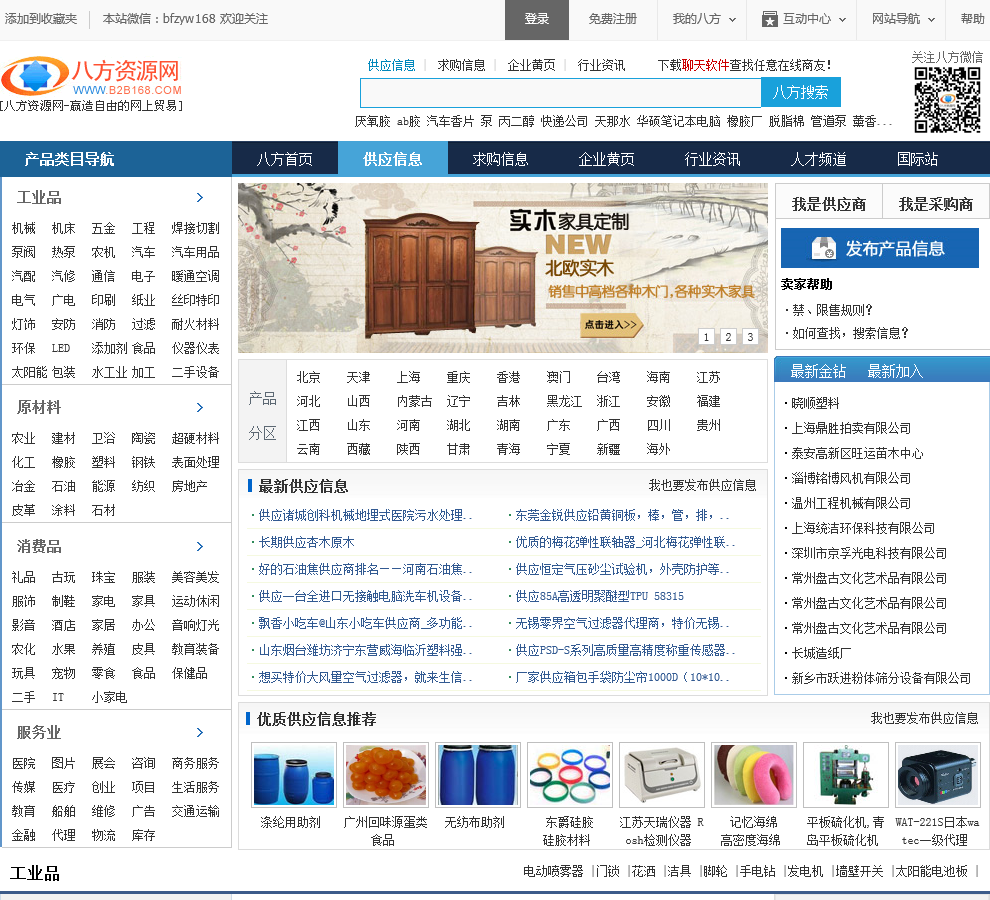Open 八方首页 in main navigation
Image resolution: width=990 pixels, height=900 pixels.
click(x=285, y=159)
